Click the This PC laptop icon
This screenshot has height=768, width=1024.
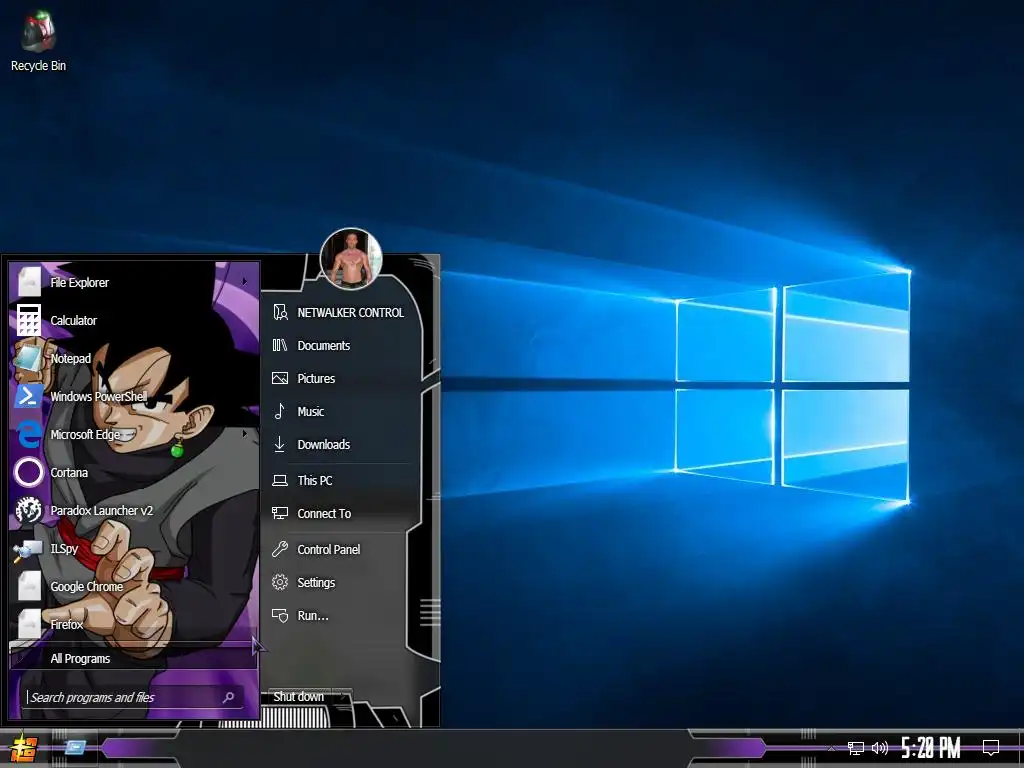280,481
